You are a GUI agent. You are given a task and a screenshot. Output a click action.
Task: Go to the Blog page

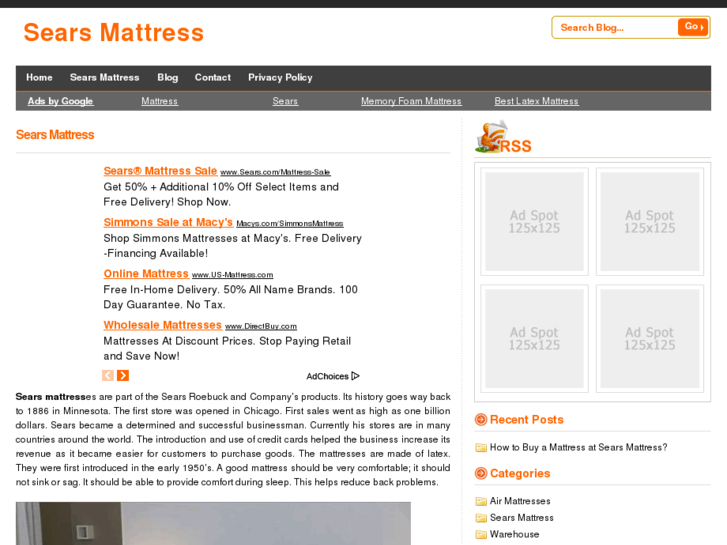[x=167, y=77]
